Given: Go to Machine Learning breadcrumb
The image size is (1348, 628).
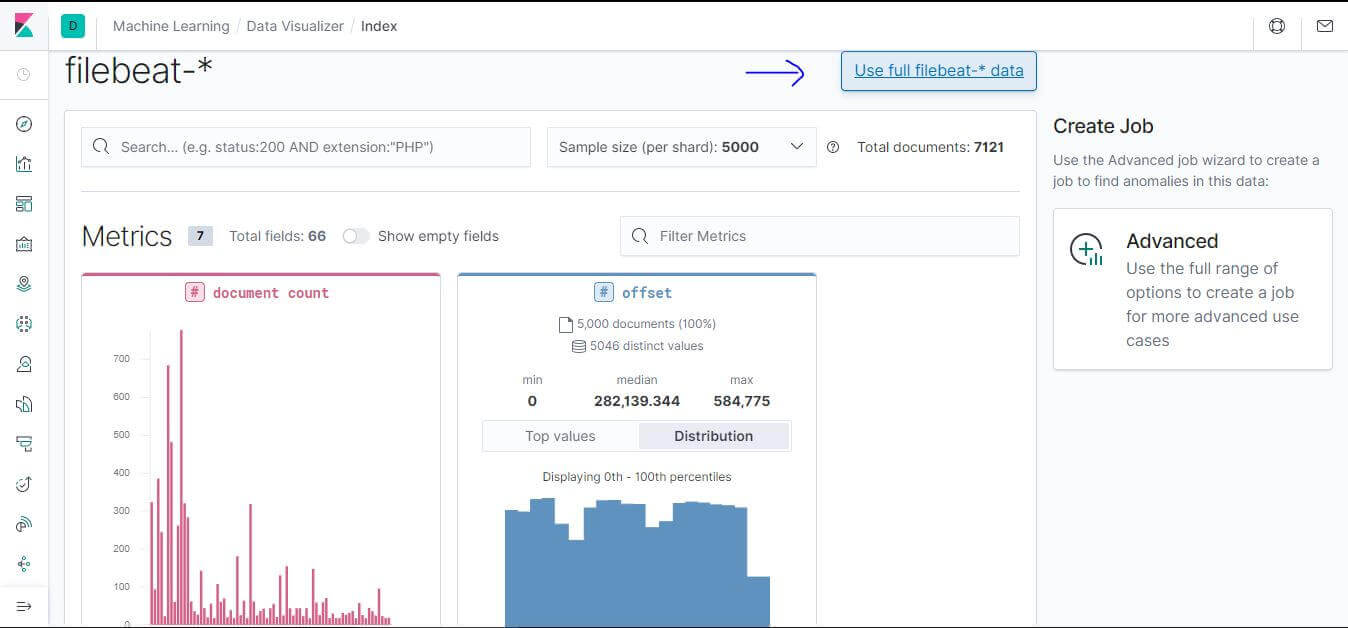Looking at the screenshot, I should [170, 26].
